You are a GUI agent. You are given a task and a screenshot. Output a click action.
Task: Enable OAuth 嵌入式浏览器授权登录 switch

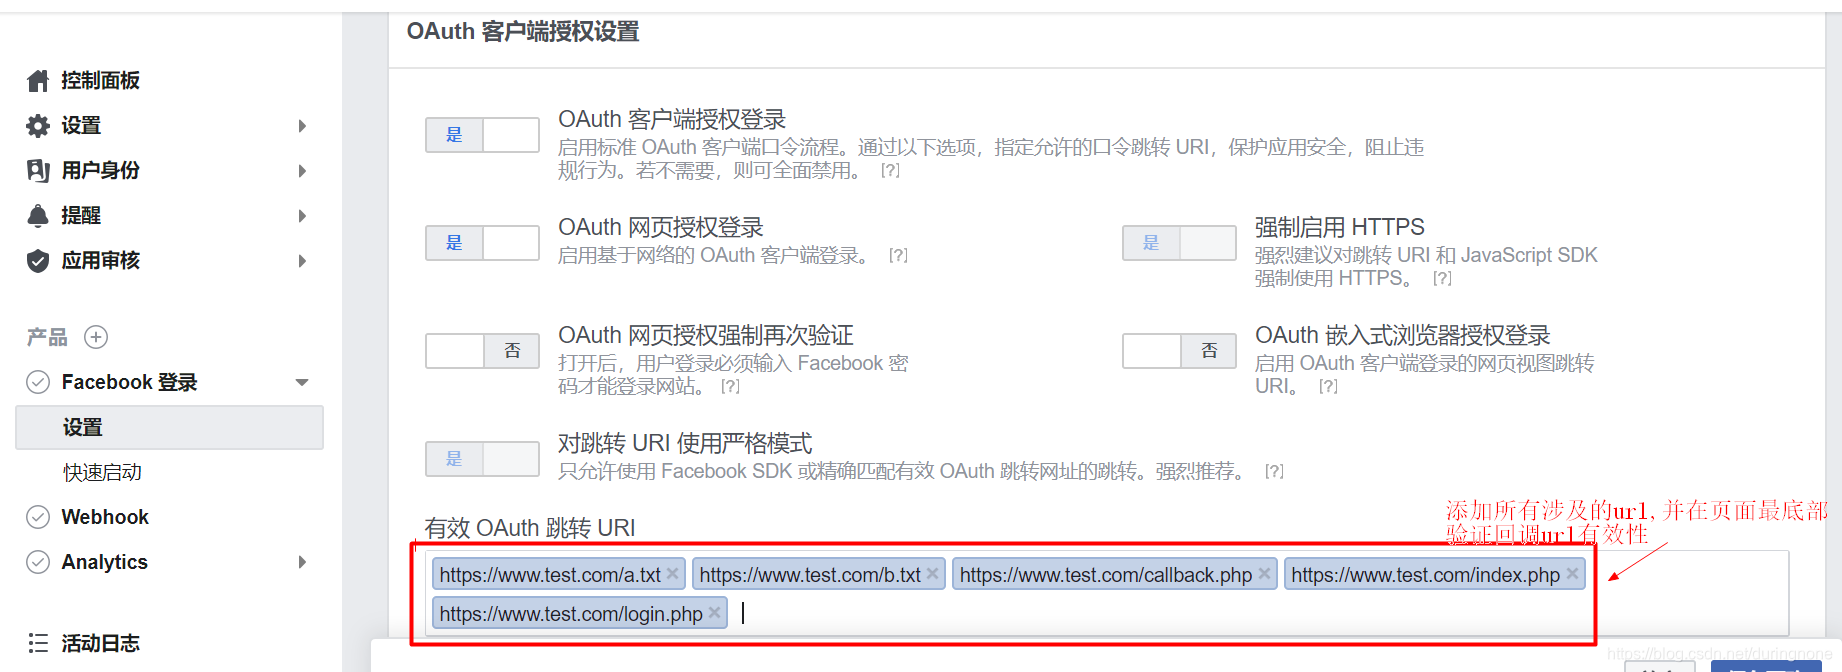[1179, 351]
